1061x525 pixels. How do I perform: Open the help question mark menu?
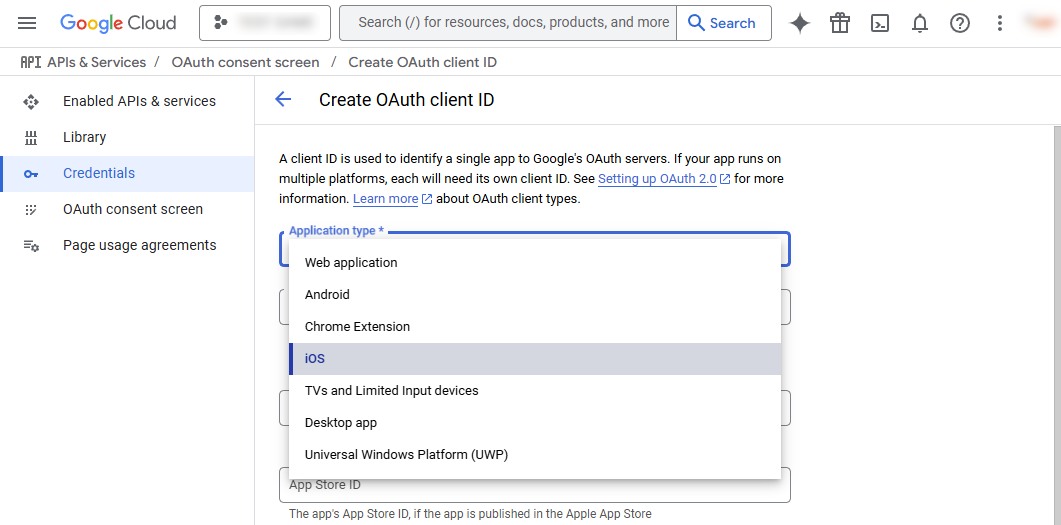click(x=960, y=23)
